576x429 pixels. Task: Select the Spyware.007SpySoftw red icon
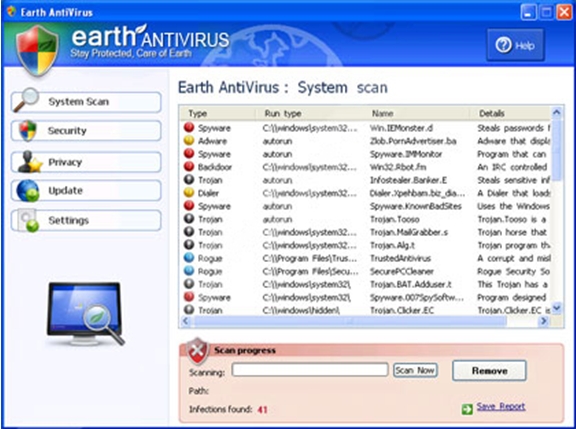(189, 297)
